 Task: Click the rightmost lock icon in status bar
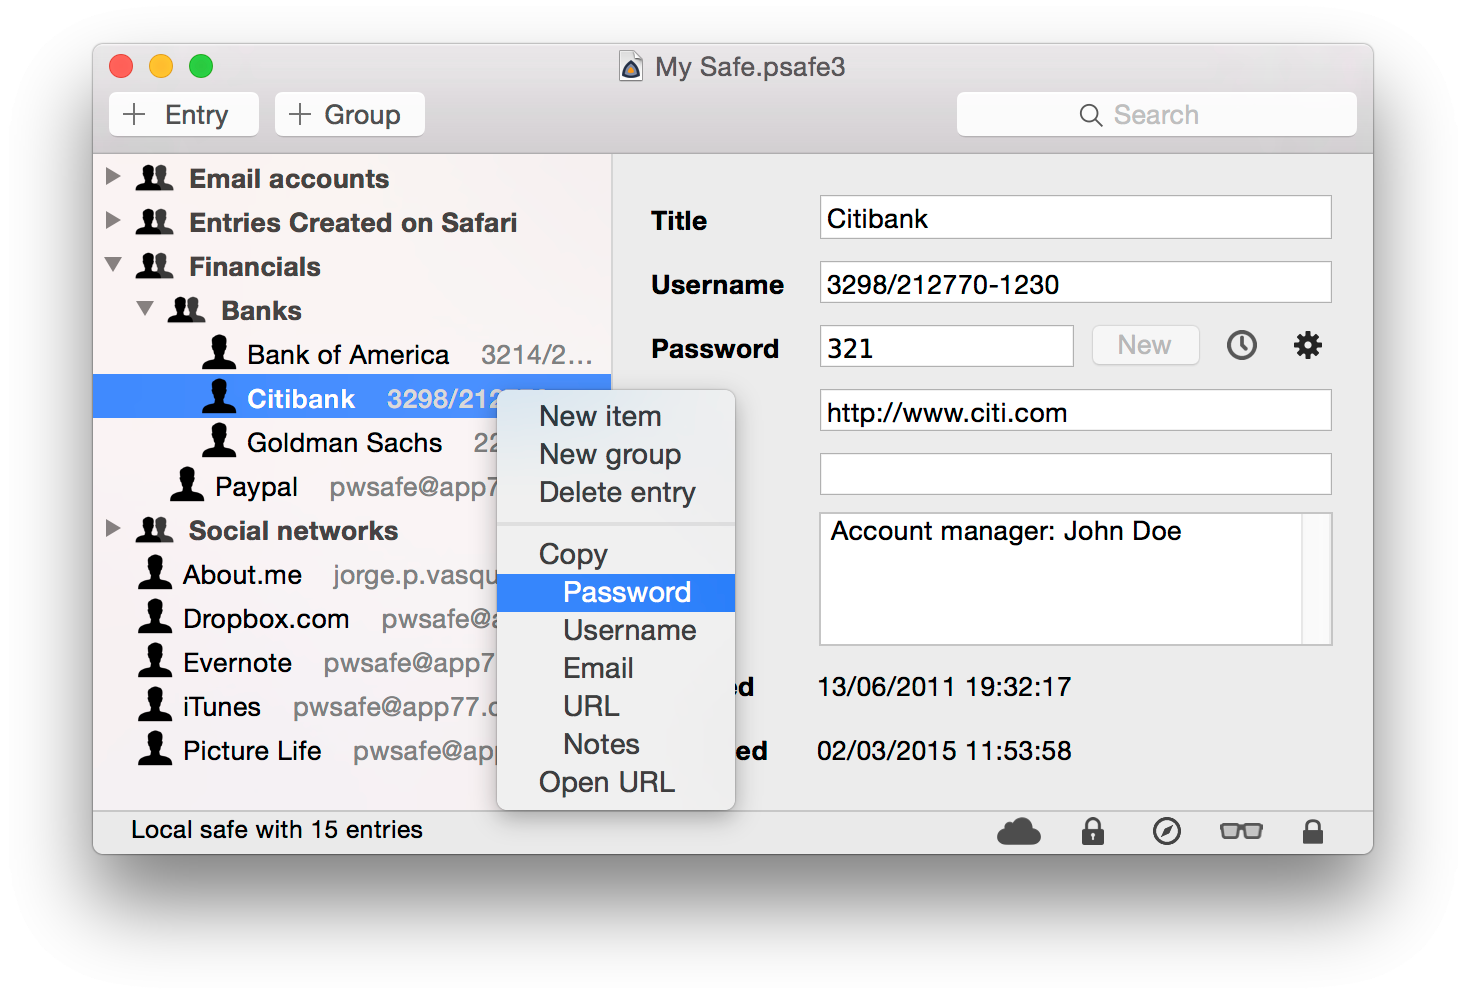(x=1313, y=831)
